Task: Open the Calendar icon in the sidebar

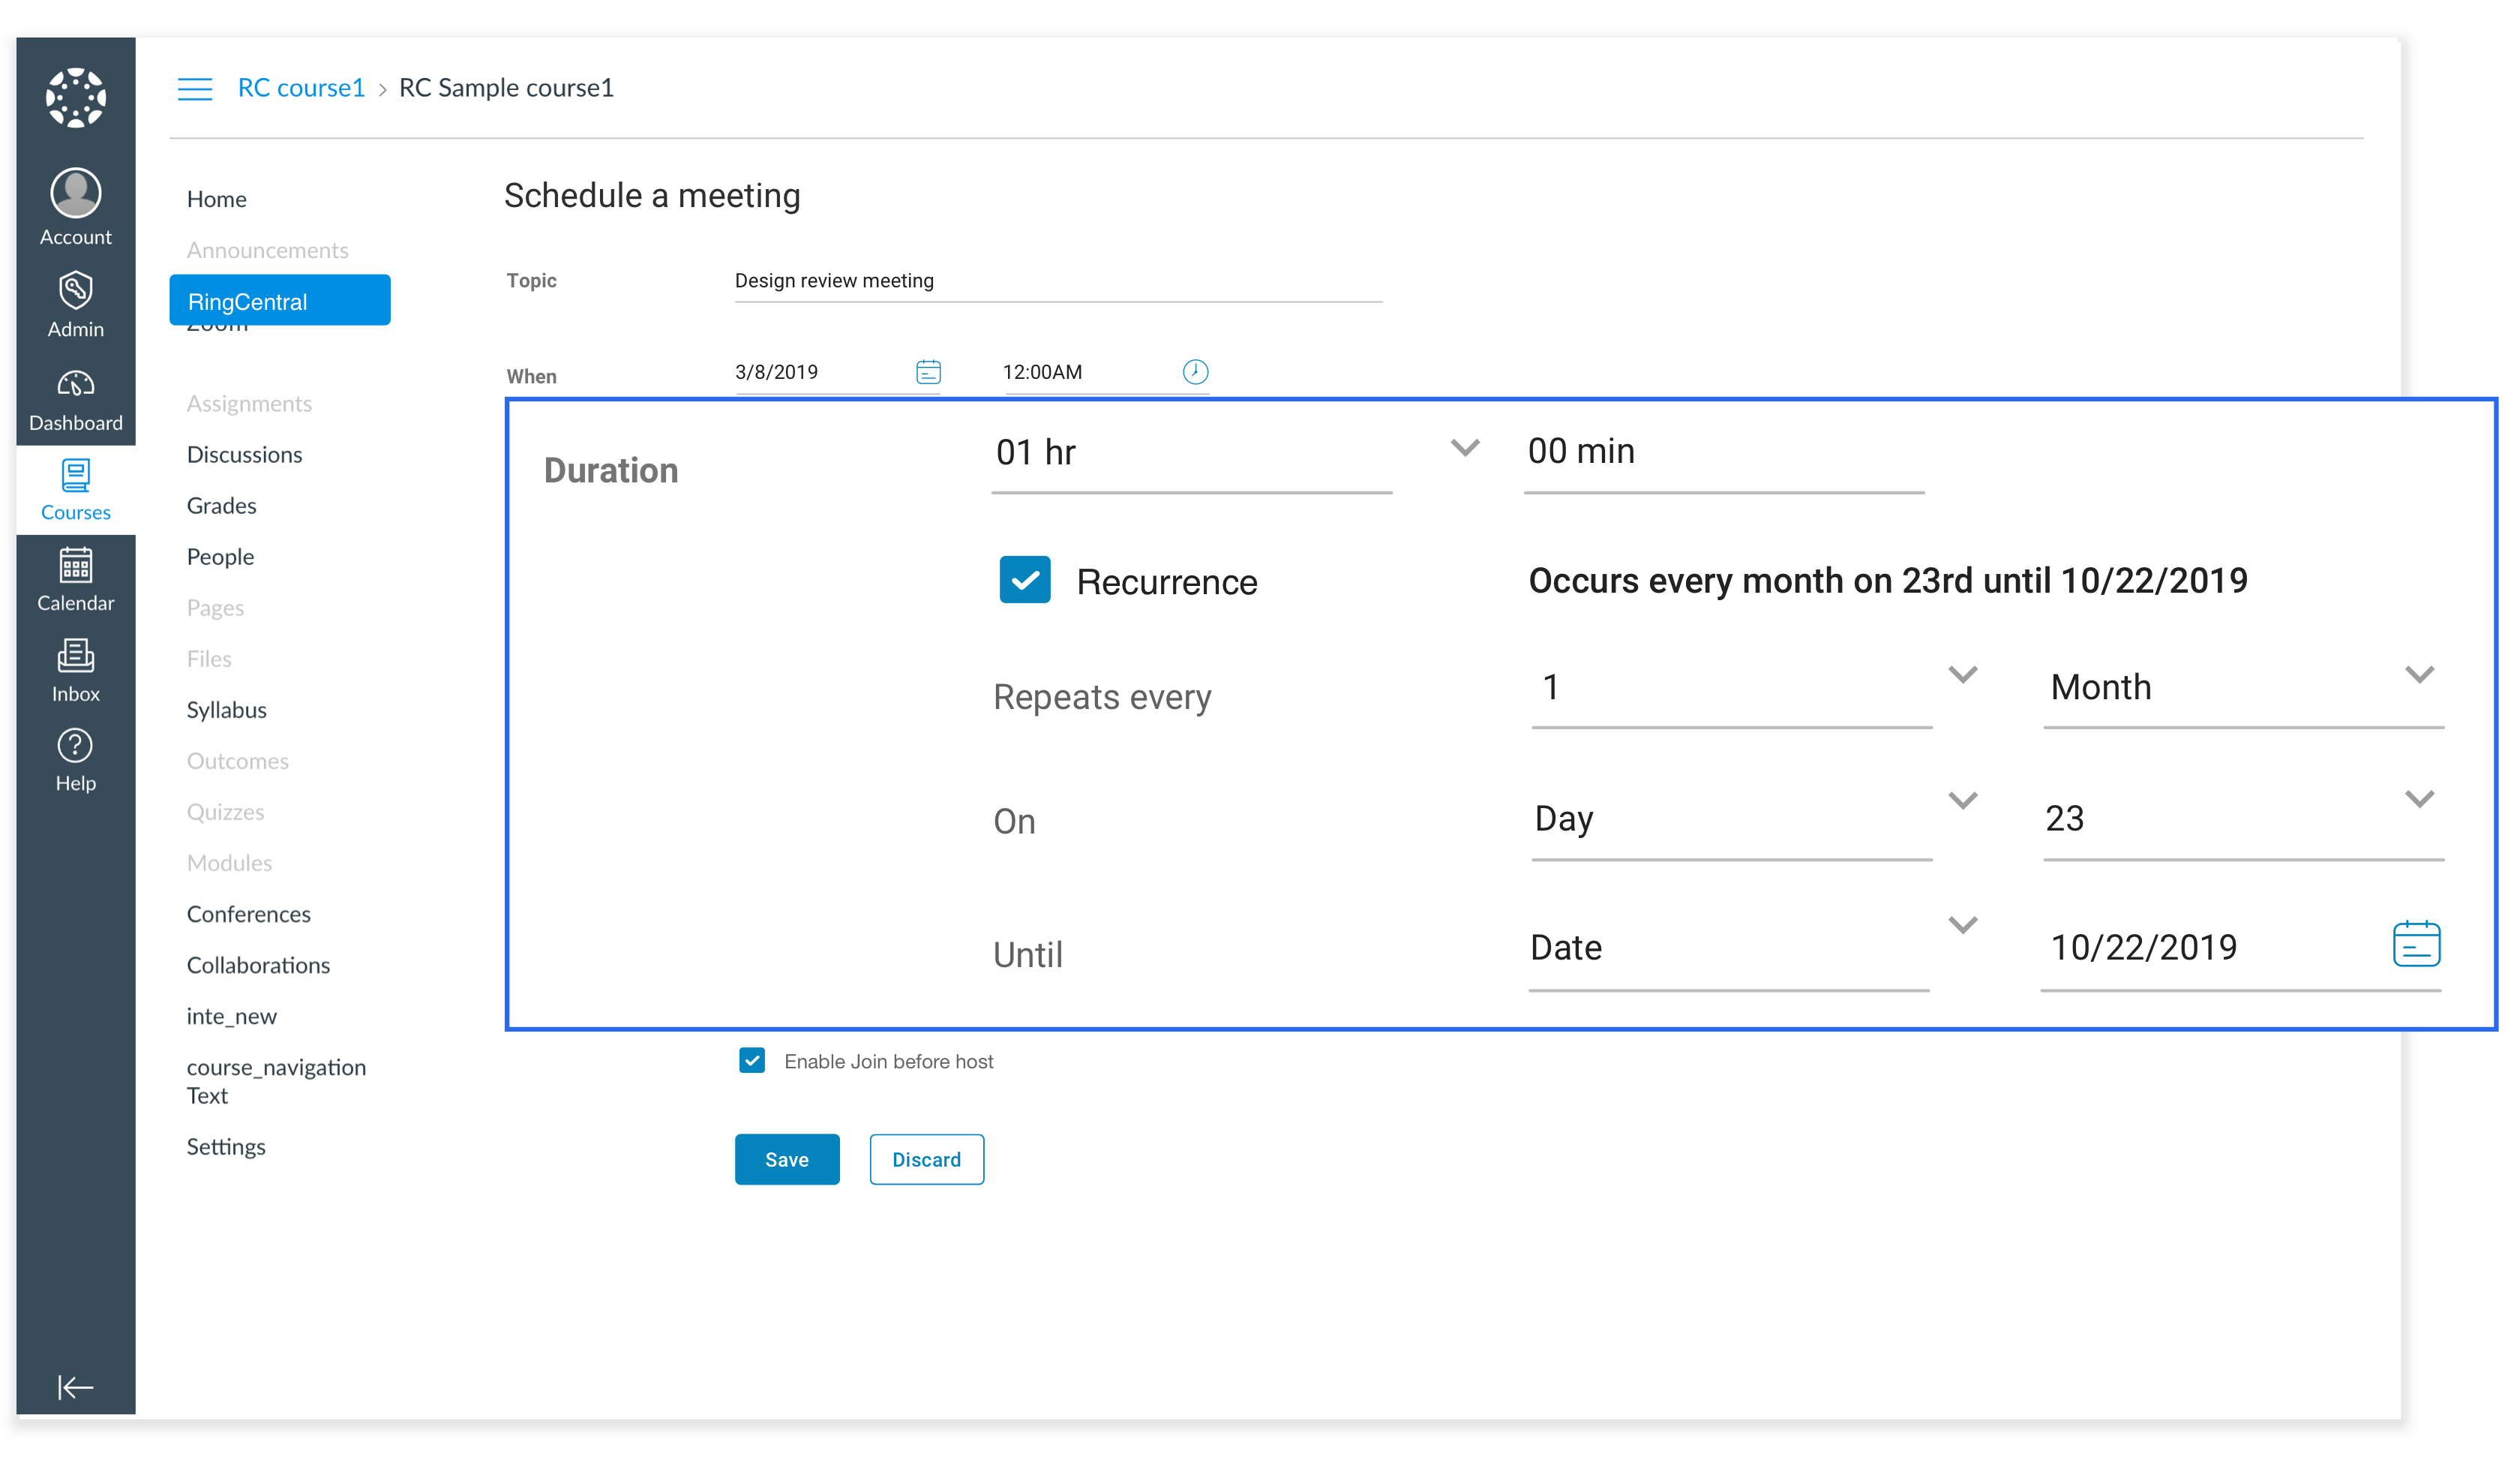Action: pyautogui.click(x=76, y=565)
